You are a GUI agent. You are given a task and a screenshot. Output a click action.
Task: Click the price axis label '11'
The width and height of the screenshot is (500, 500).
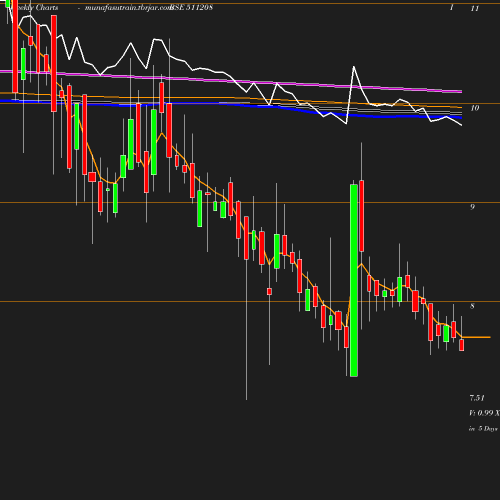pyautogui.click(x=475, y=8)
